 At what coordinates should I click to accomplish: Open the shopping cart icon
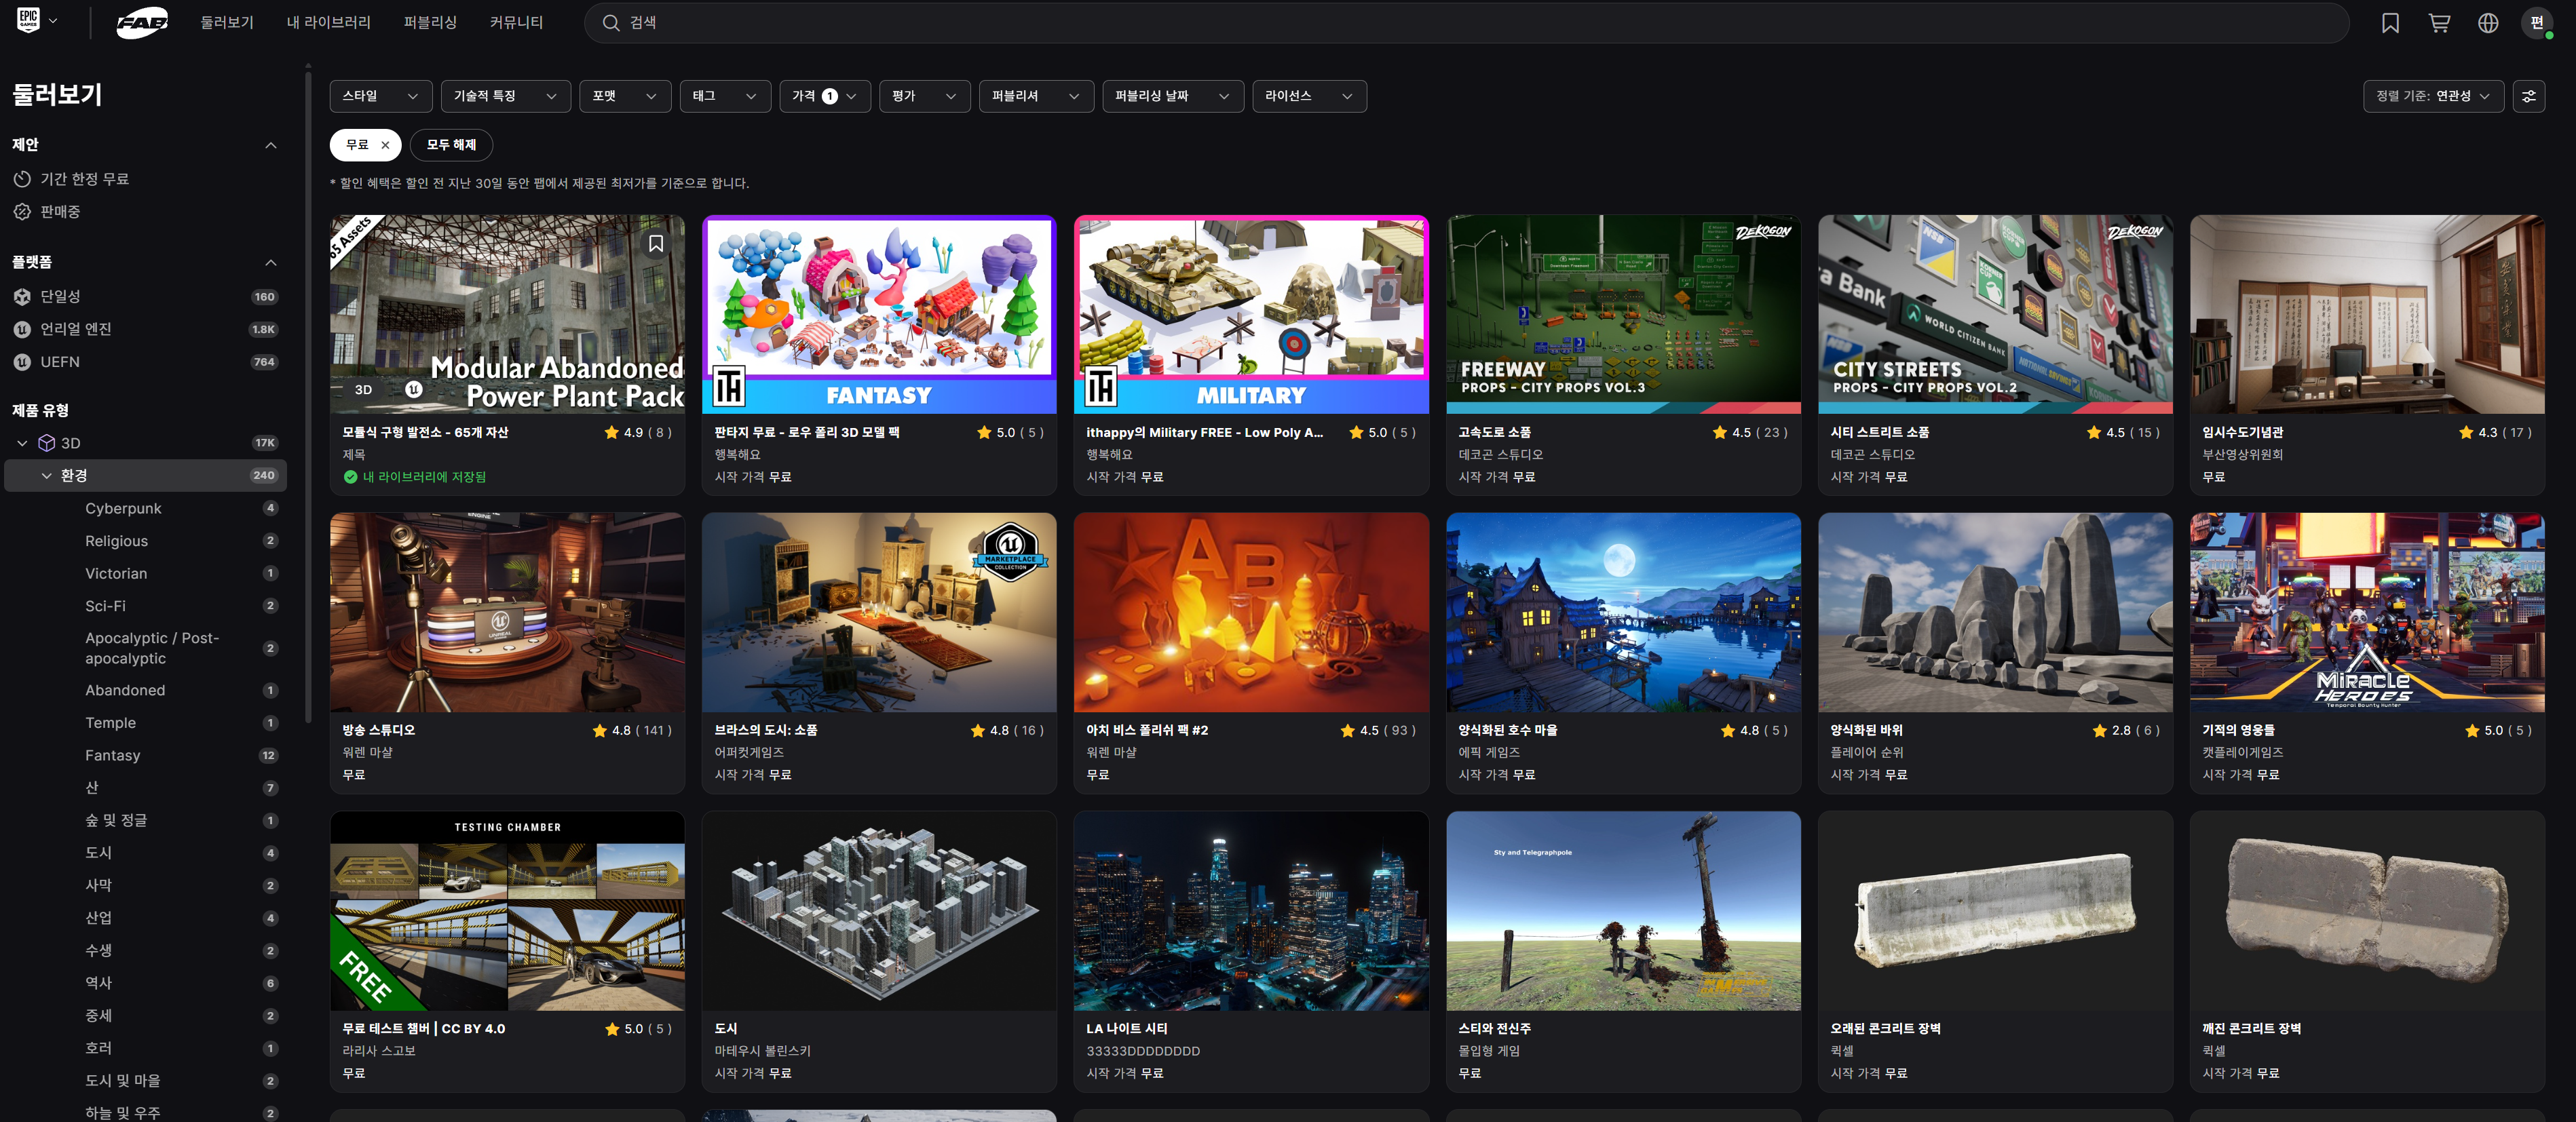click(2439, 23)
